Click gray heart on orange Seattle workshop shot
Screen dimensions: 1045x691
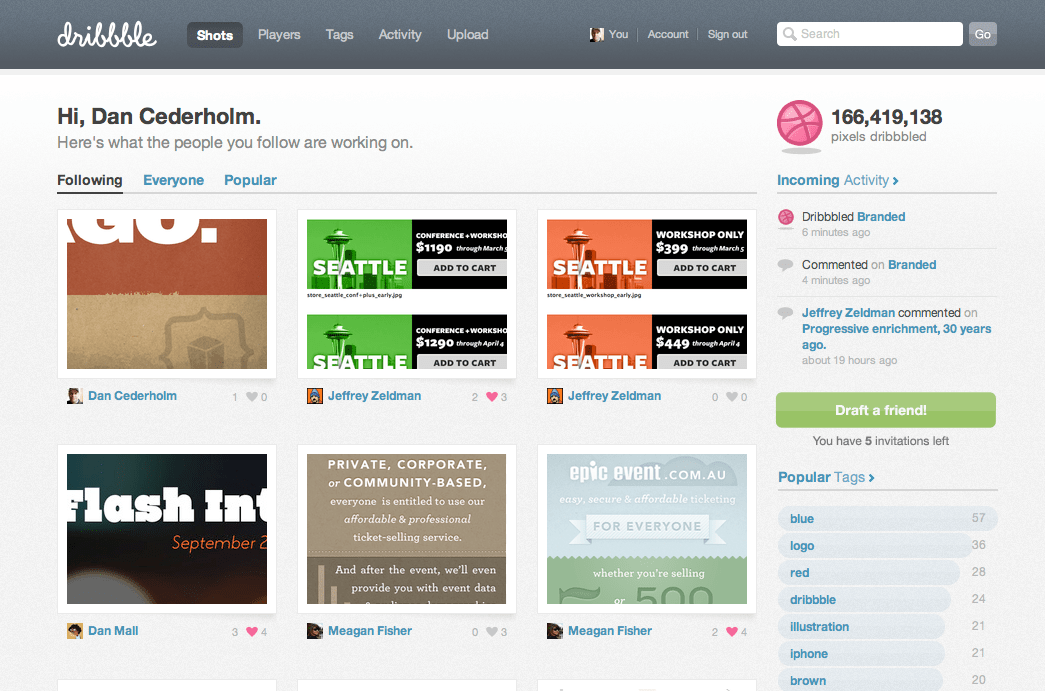coord(732,396)
